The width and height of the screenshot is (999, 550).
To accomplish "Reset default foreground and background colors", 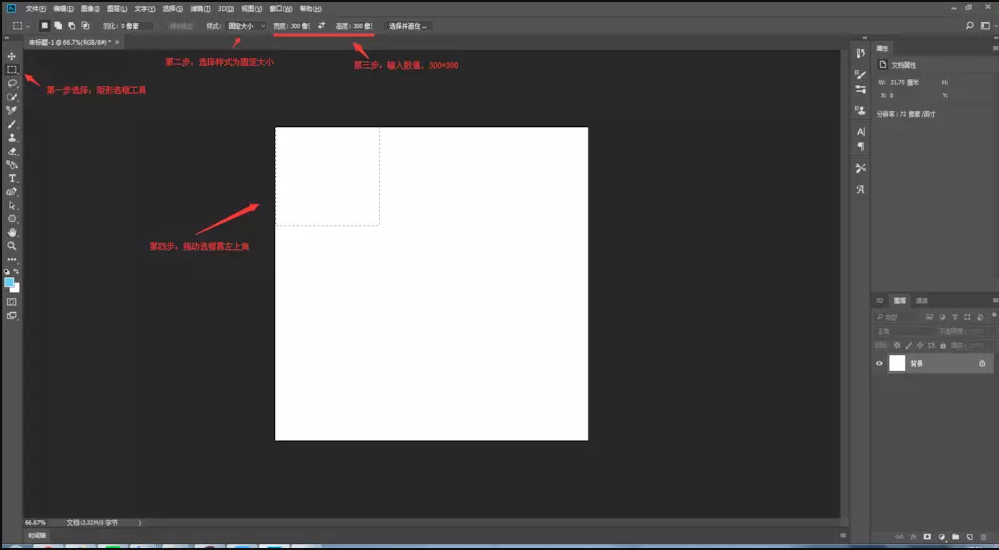I will tap(6, 271).
